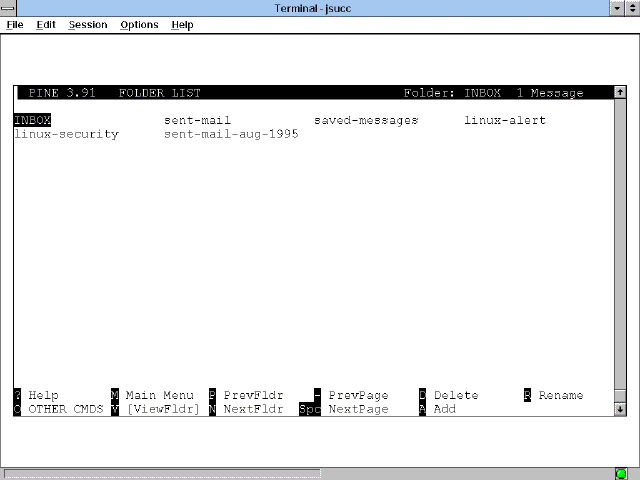Screen dimensions: 640x480
Task: Click the minimize down-arrow button
Action: pos(617,8)
